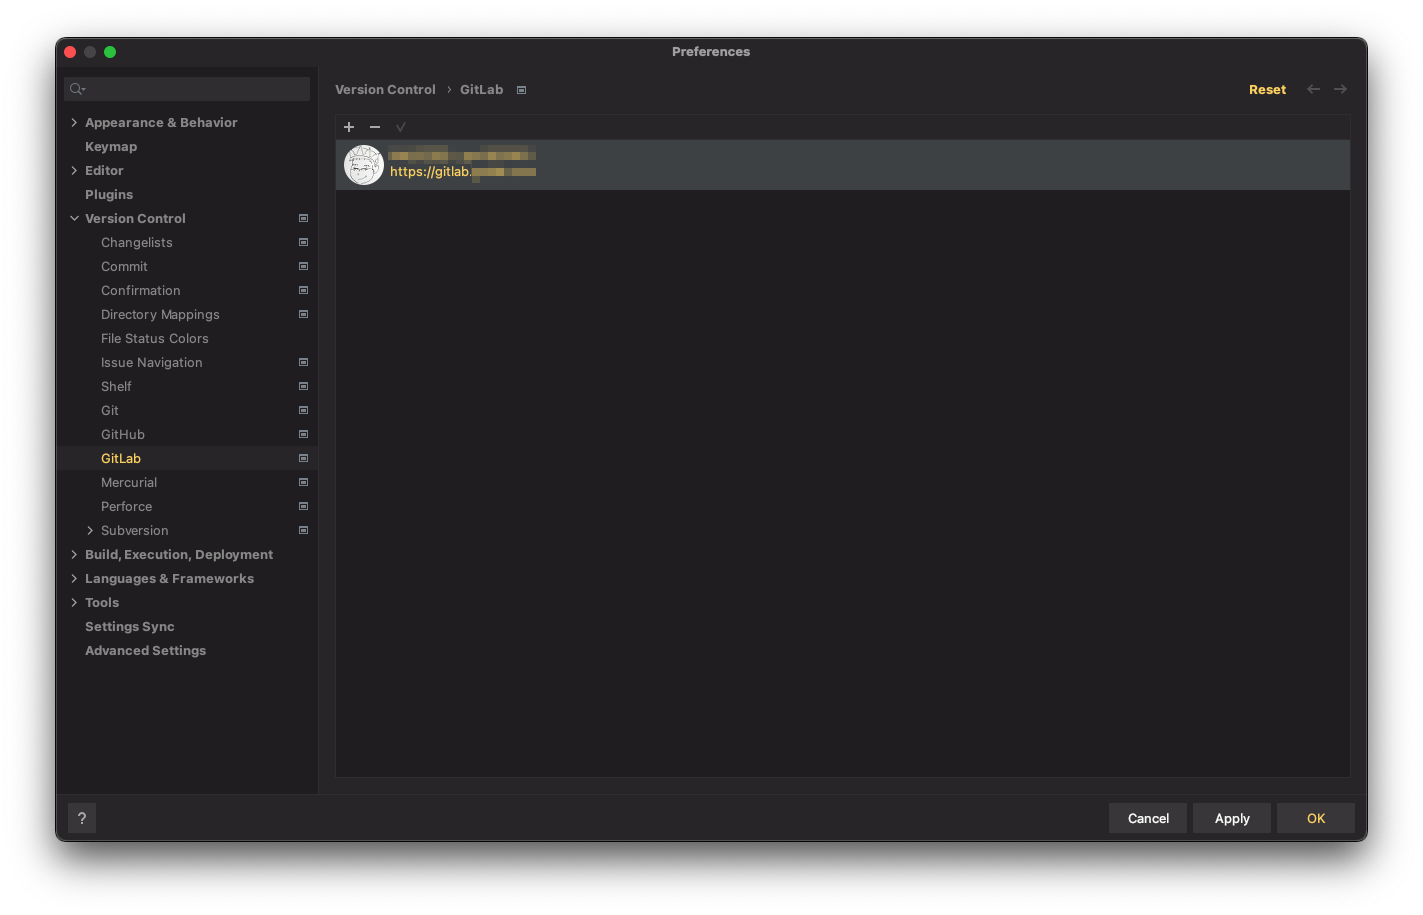Click project icon on Version Control row
Viewport: 1423px width, 915px height.
[303, 218]
